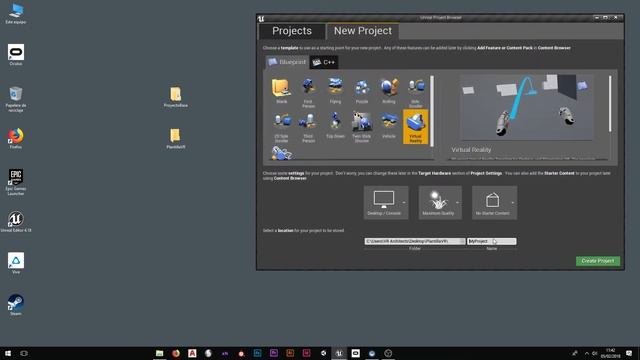Switch to the C++ template tab

(324, 62)
